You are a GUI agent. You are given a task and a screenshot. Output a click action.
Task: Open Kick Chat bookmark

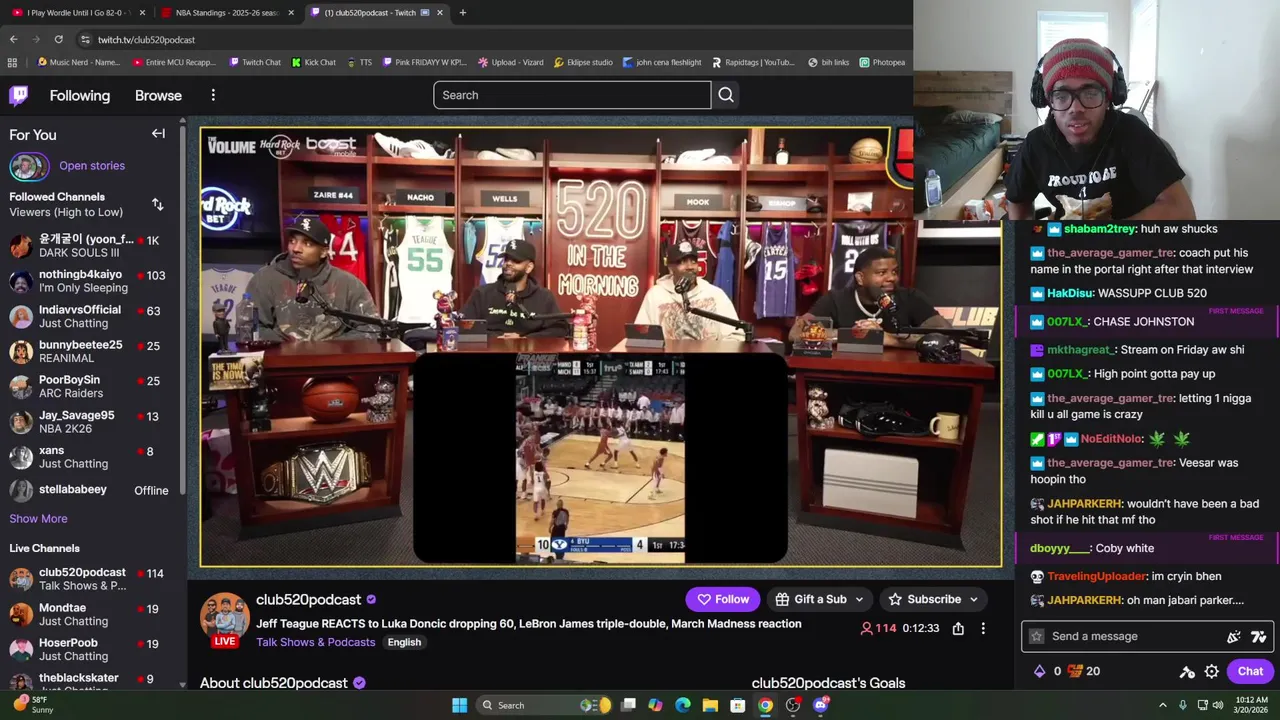(314, 62)
